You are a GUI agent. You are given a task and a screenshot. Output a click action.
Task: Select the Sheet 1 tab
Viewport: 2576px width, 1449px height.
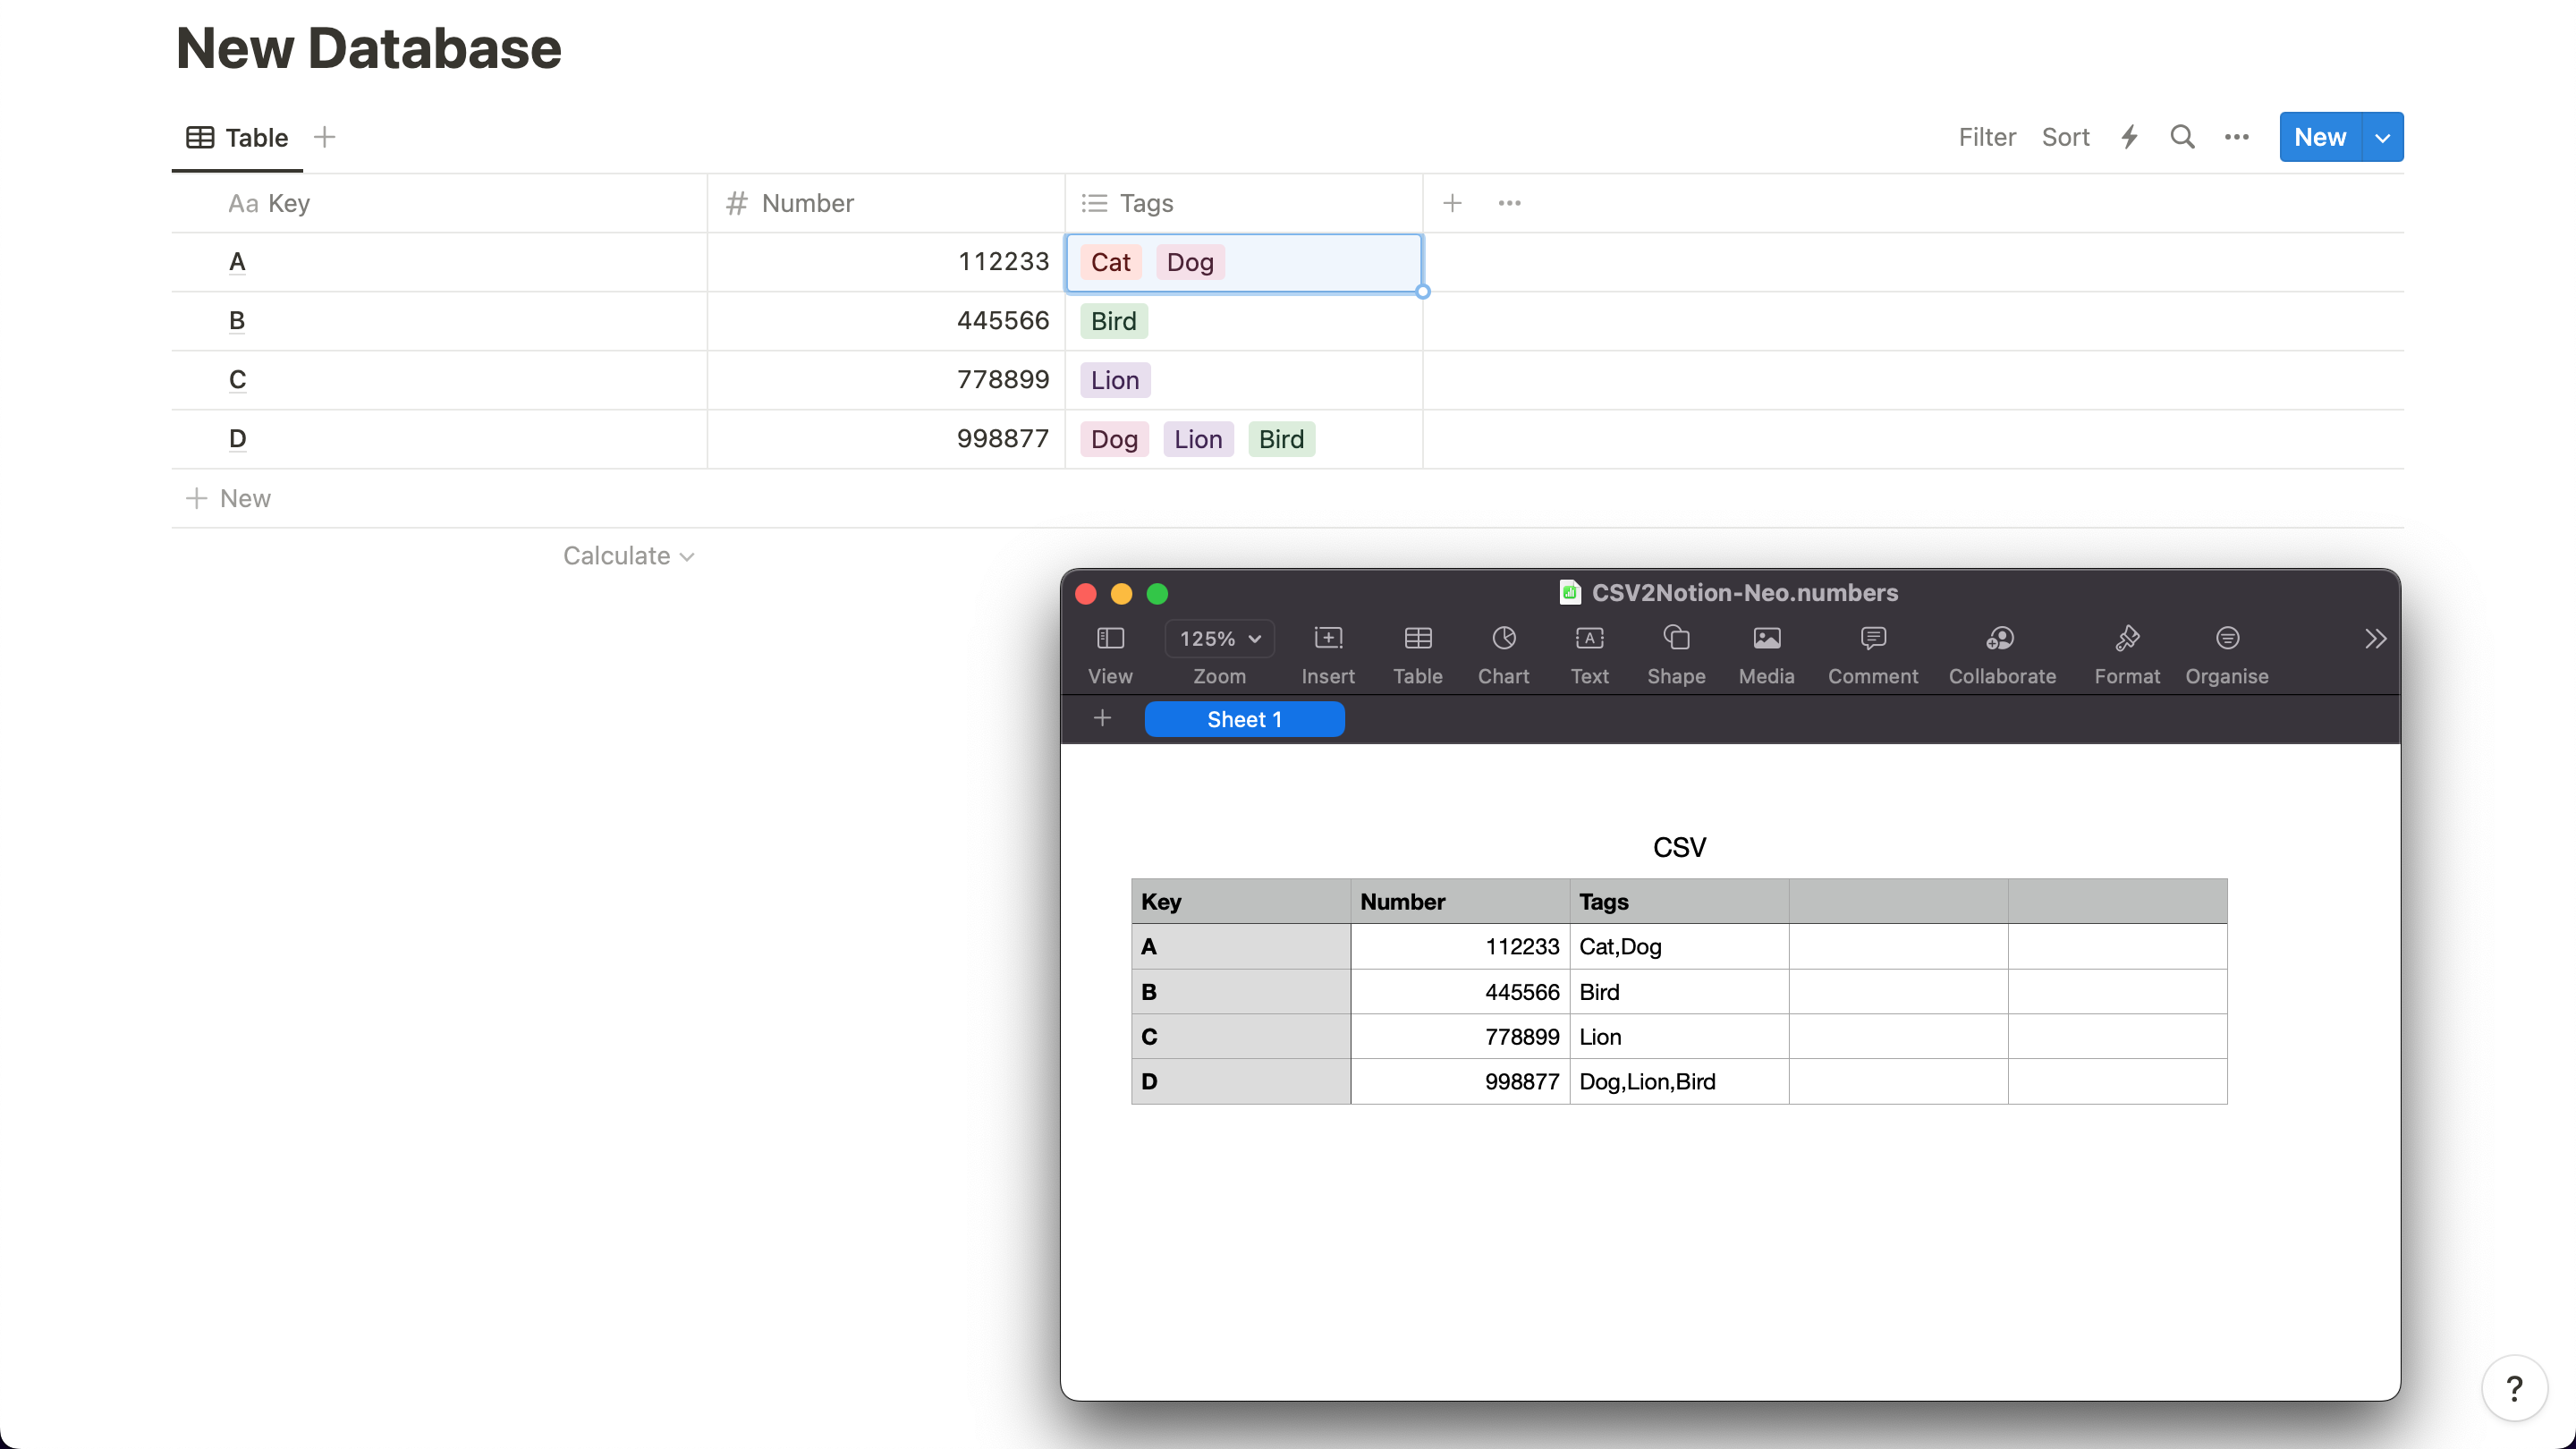[x=1243, y=719]
